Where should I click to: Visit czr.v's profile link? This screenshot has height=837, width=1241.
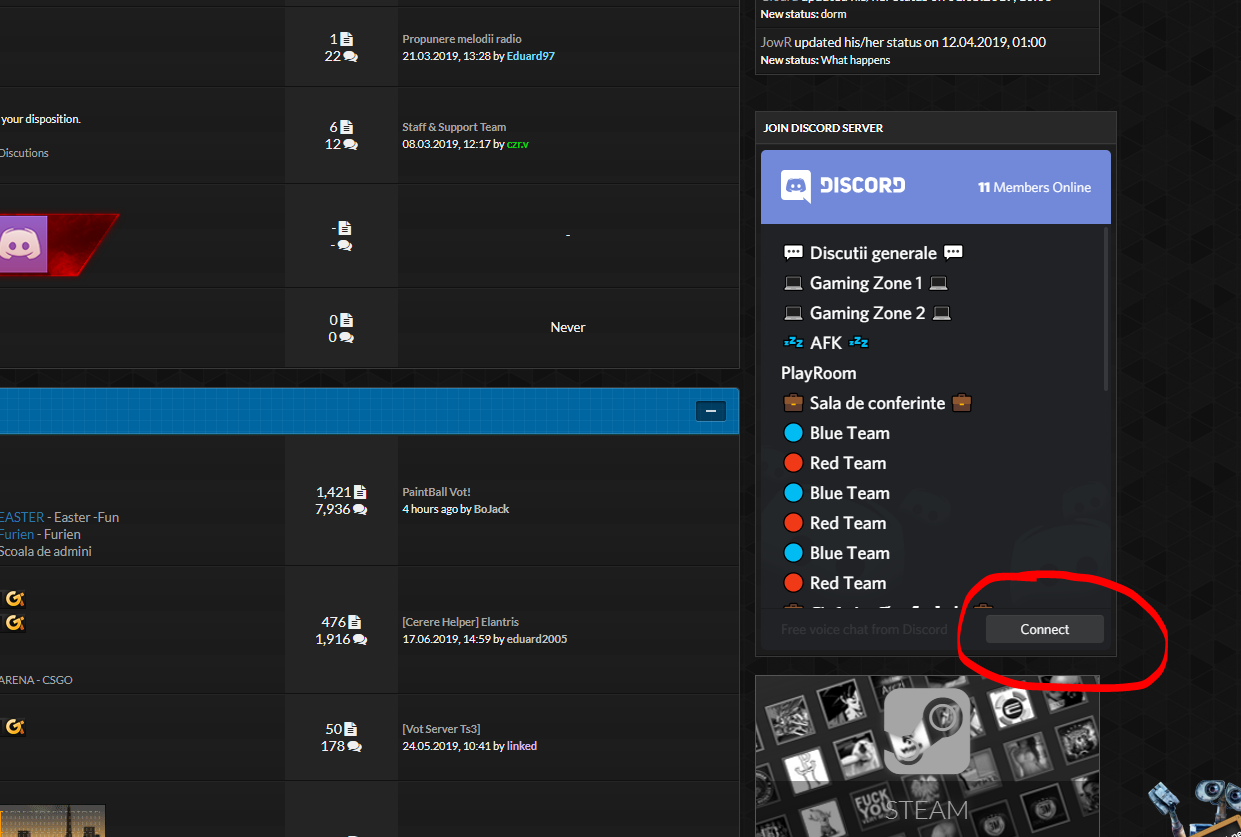tap(517, 144)
